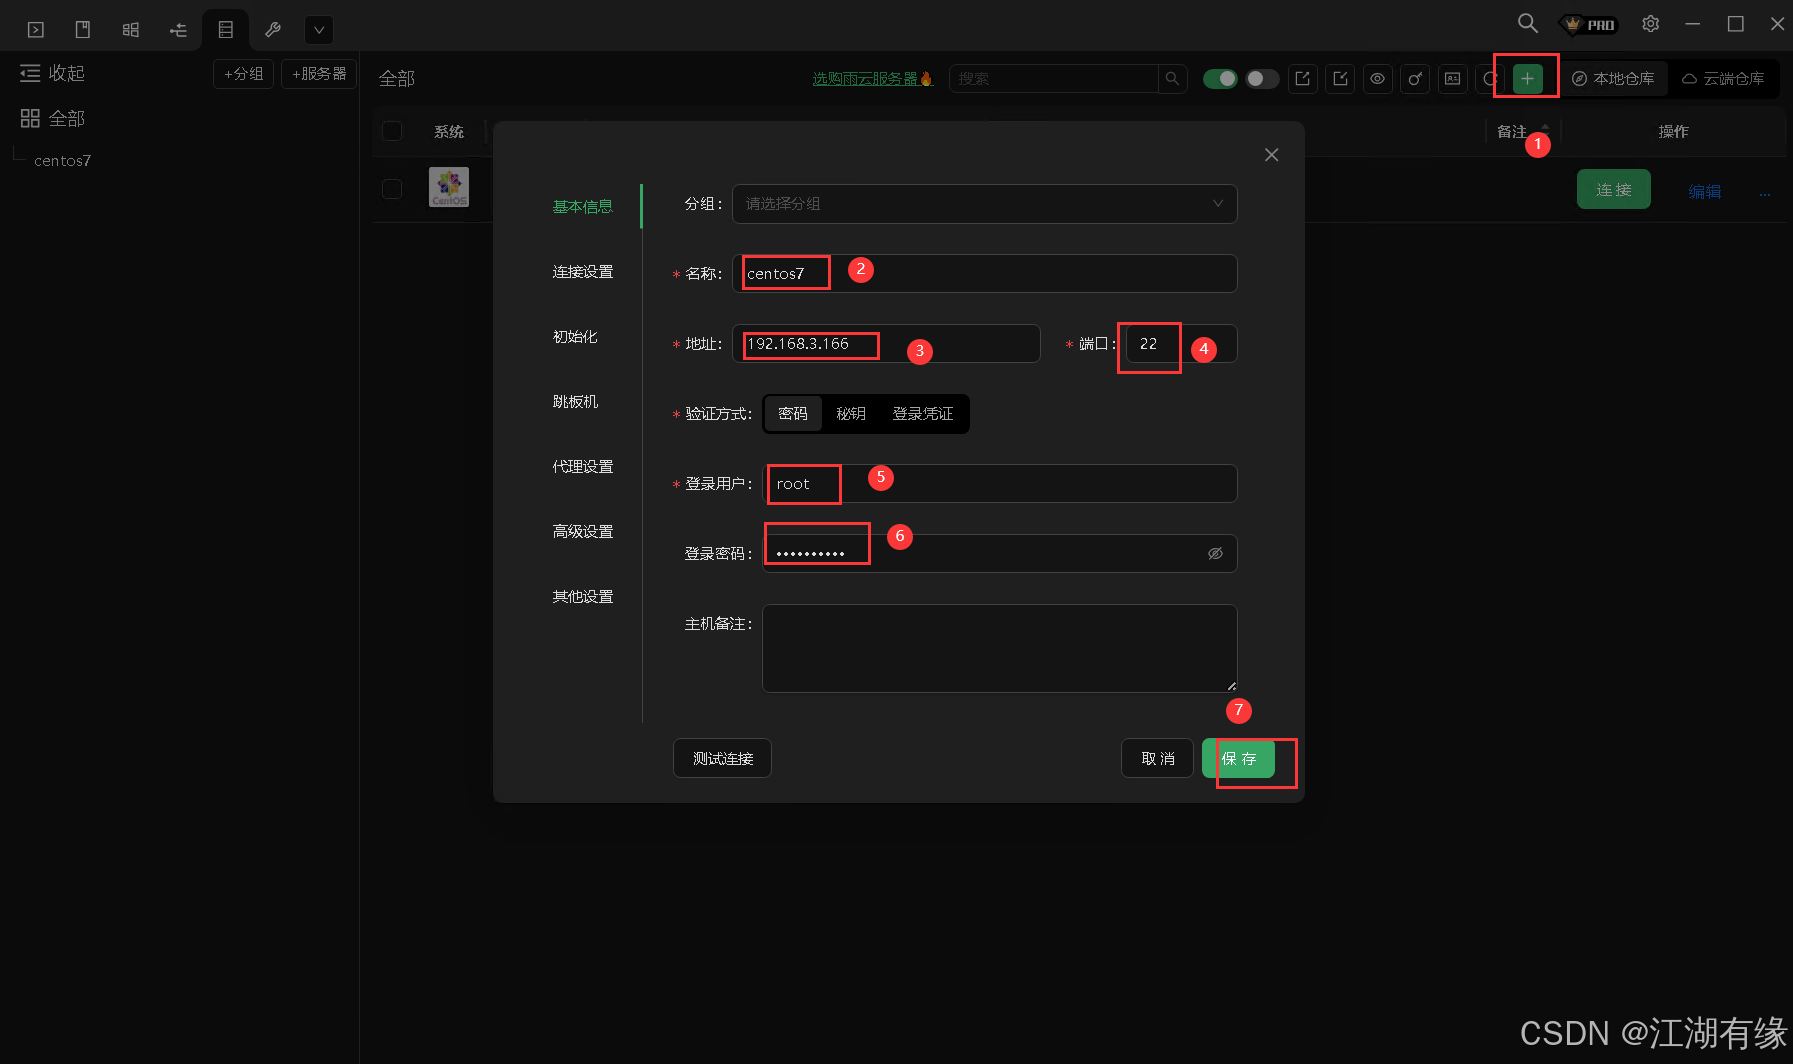Toggle password visibility with the eye icon

(1216, 554)
